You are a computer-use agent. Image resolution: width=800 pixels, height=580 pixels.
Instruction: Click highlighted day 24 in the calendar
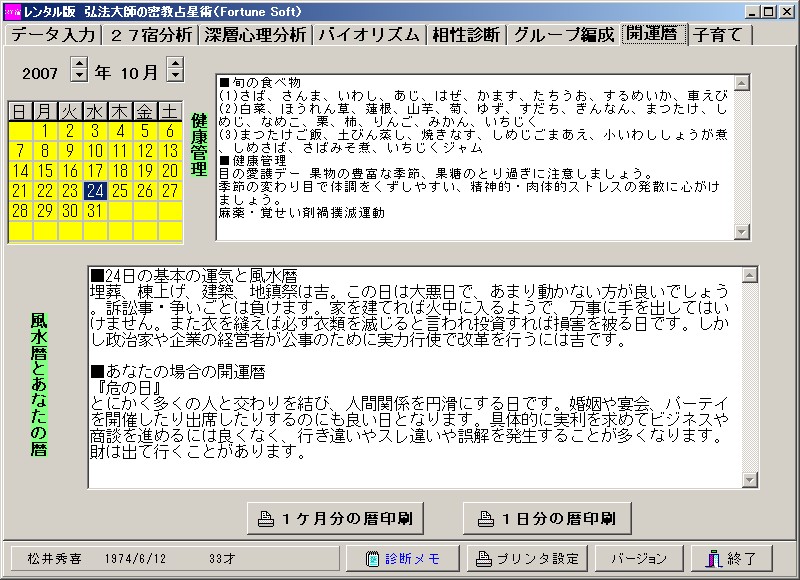tap(95, 191)
